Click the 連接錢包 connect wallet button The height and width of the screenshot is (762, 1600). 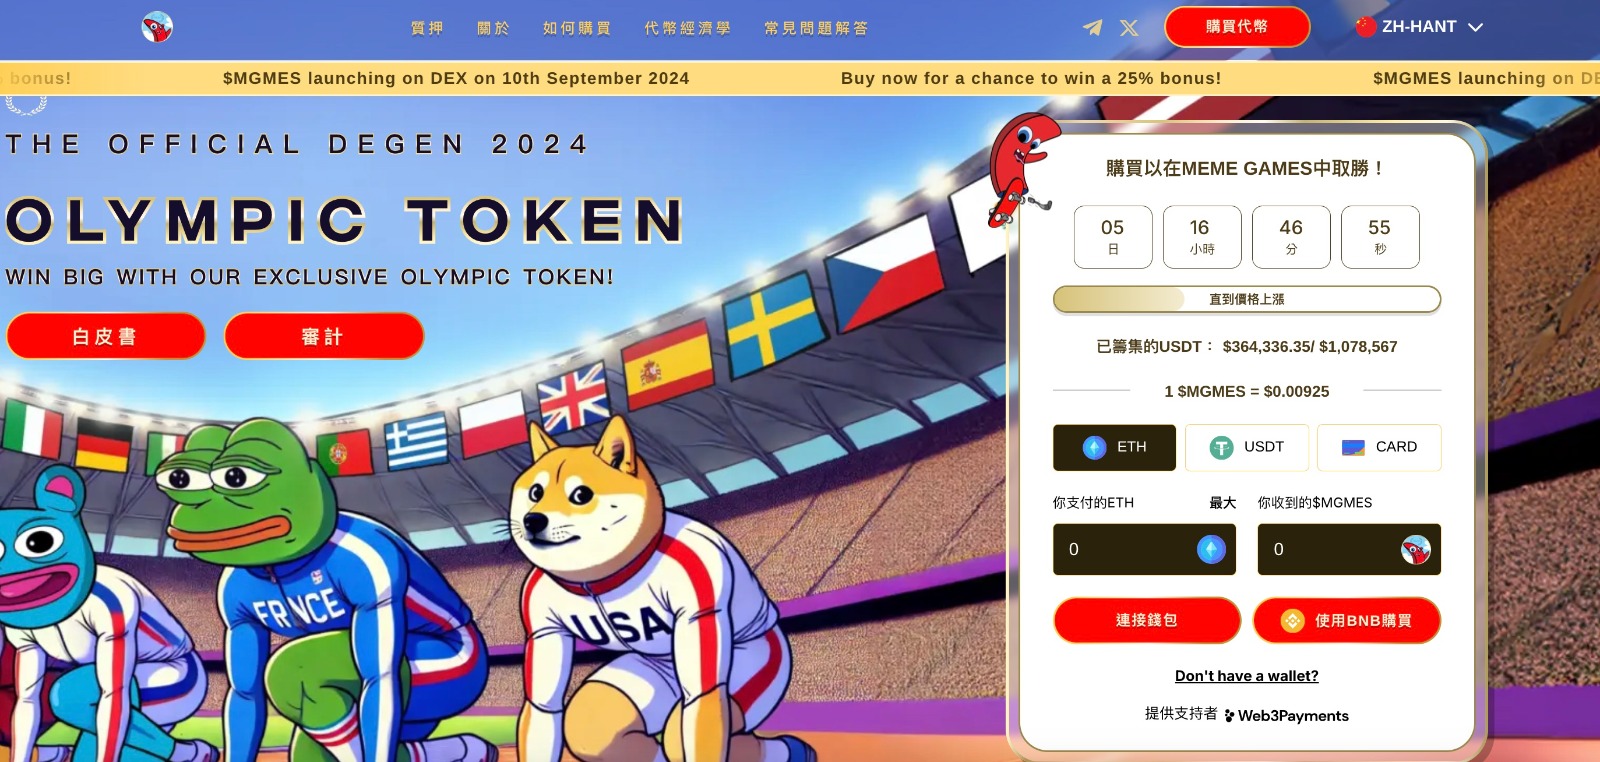pos(1147,620)
